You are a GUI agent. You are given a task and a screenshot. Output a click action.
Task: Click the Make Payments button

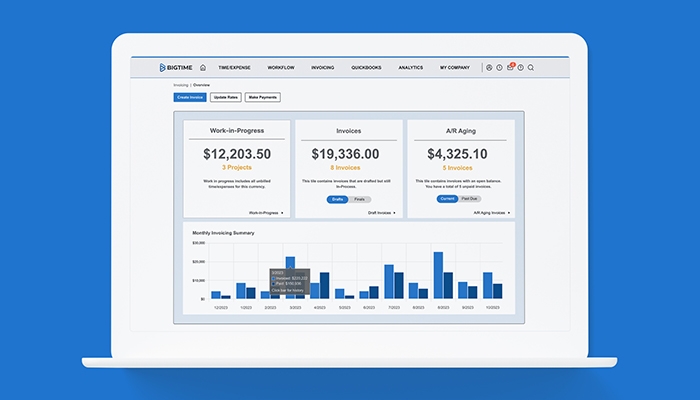[262, 97]
